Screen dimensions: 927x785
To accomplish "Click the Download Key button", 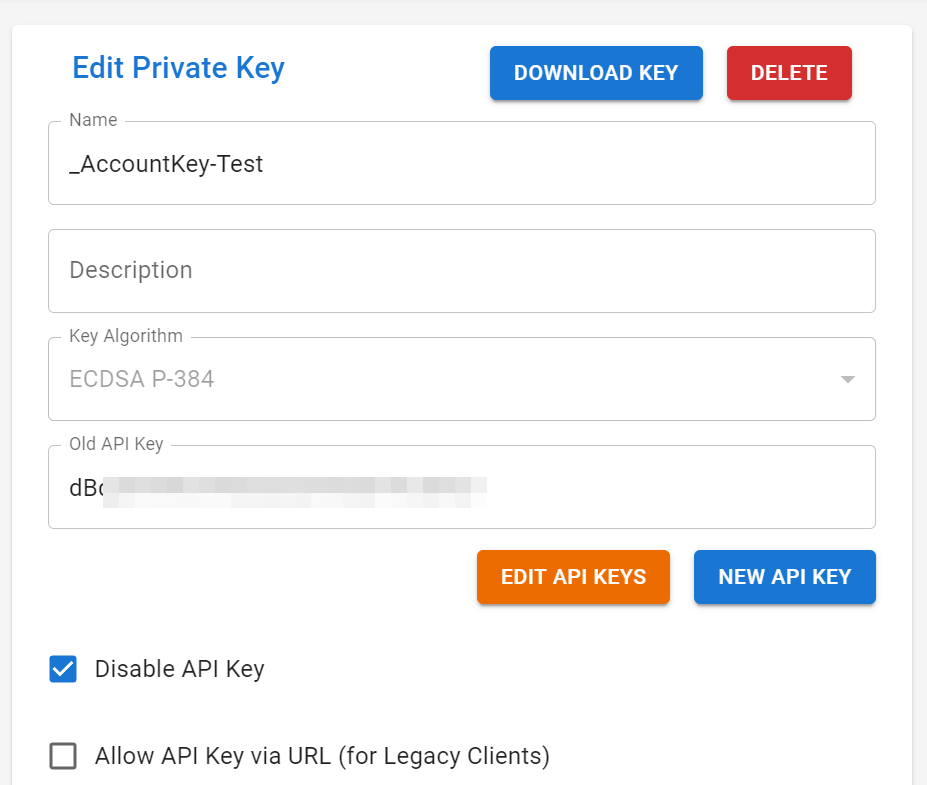I will pyautogui.click(x=596, y=72).
